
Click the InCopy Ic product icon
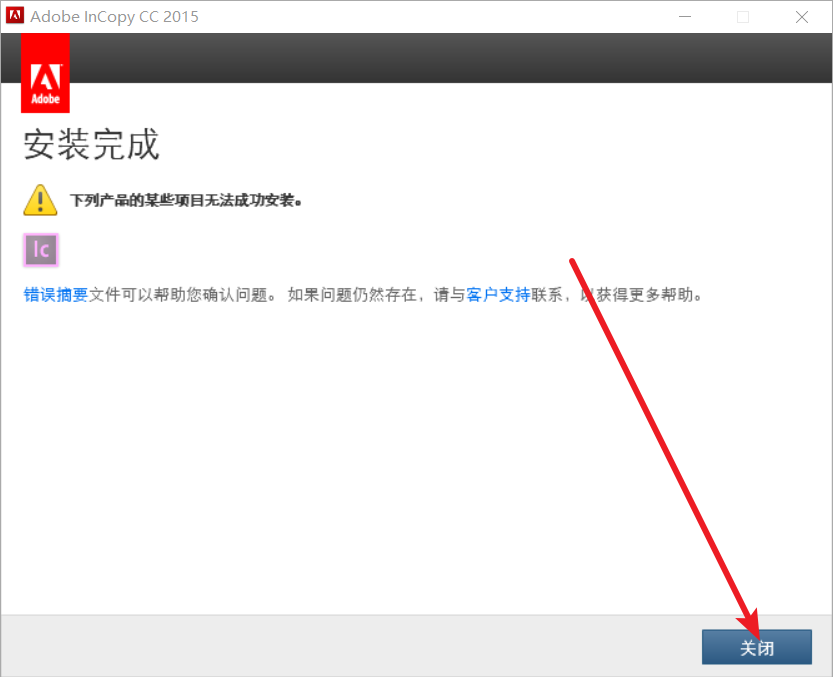[41, 250]
